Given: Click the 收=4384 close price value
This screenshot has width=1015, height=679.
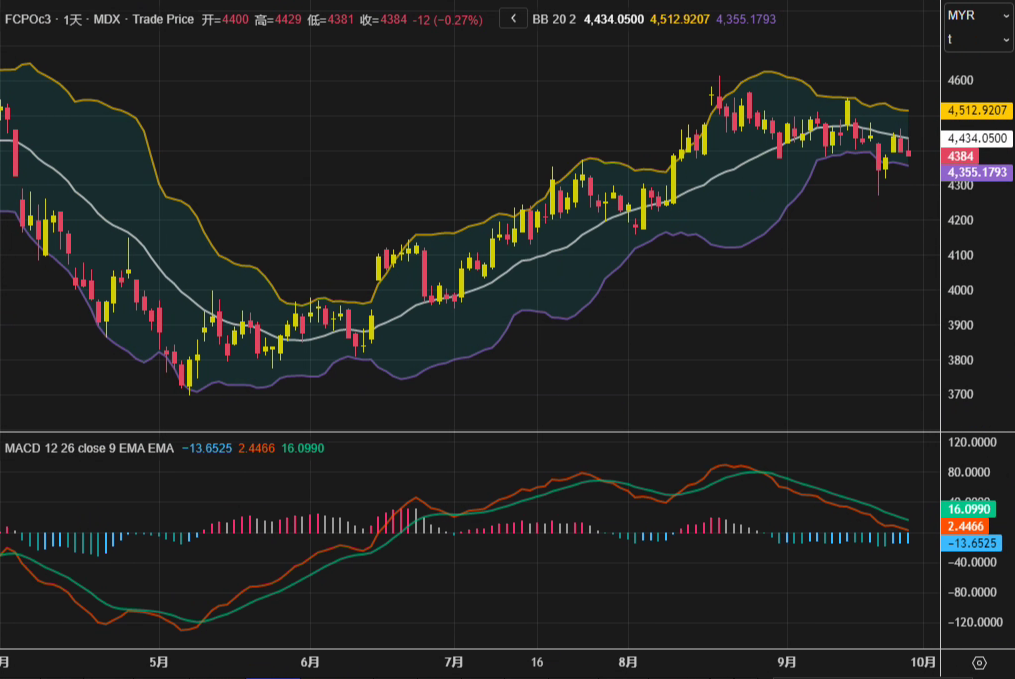Looking at the screenshot, I should click(x=383, y=19).
